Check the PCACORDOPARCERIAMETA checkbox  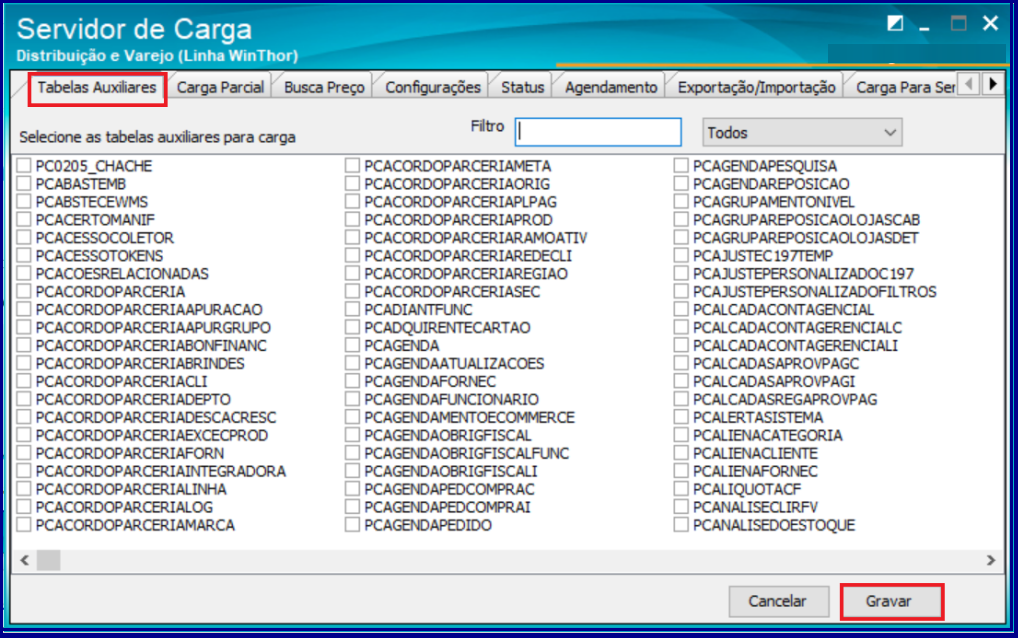point(353,166)
